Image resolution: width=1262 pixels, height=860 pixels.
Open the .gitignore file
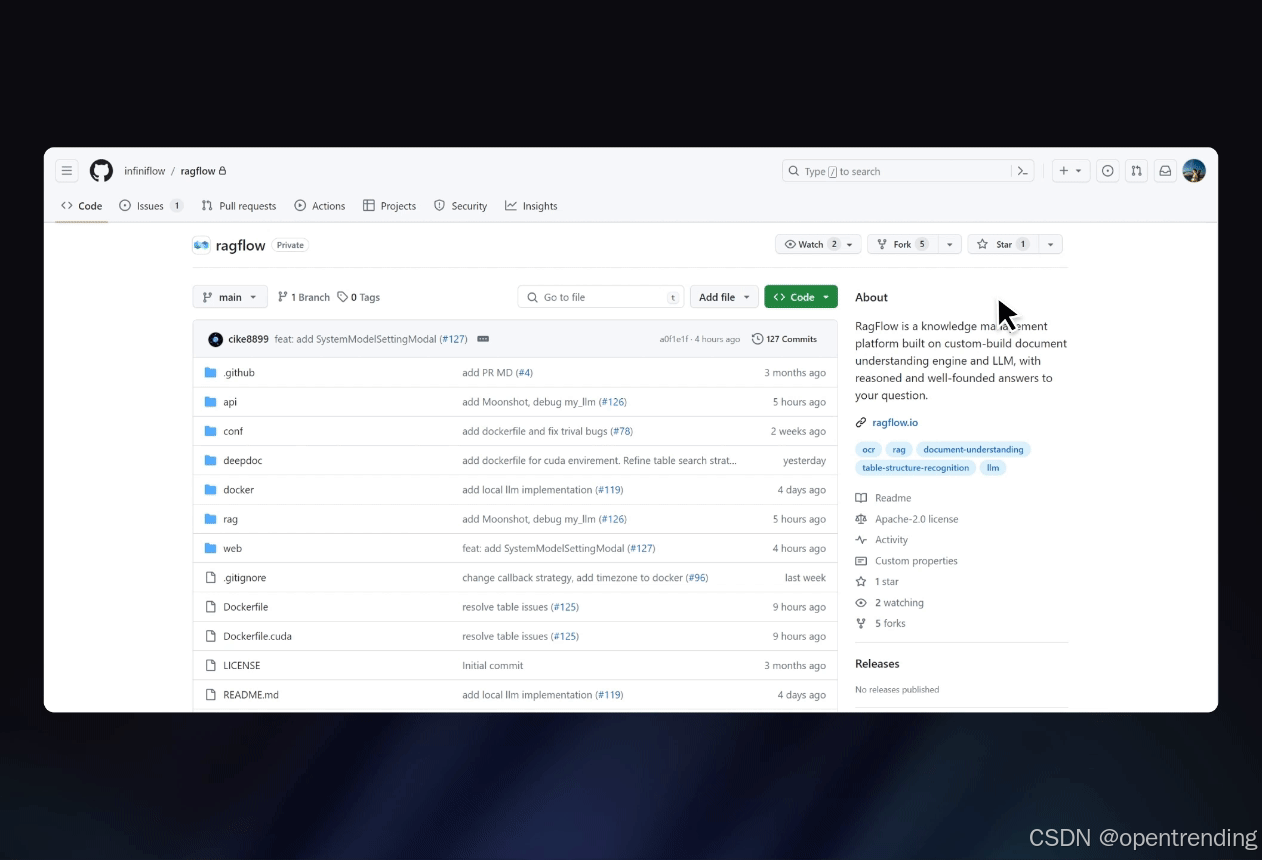coord(244,578)
